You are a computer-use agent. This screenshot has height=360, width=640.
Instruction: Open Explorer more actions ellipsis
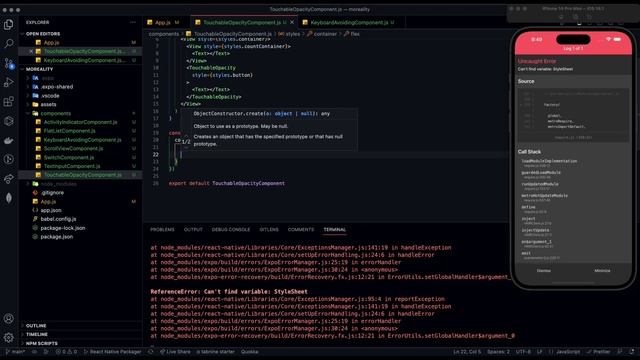(x=133, y=22)
